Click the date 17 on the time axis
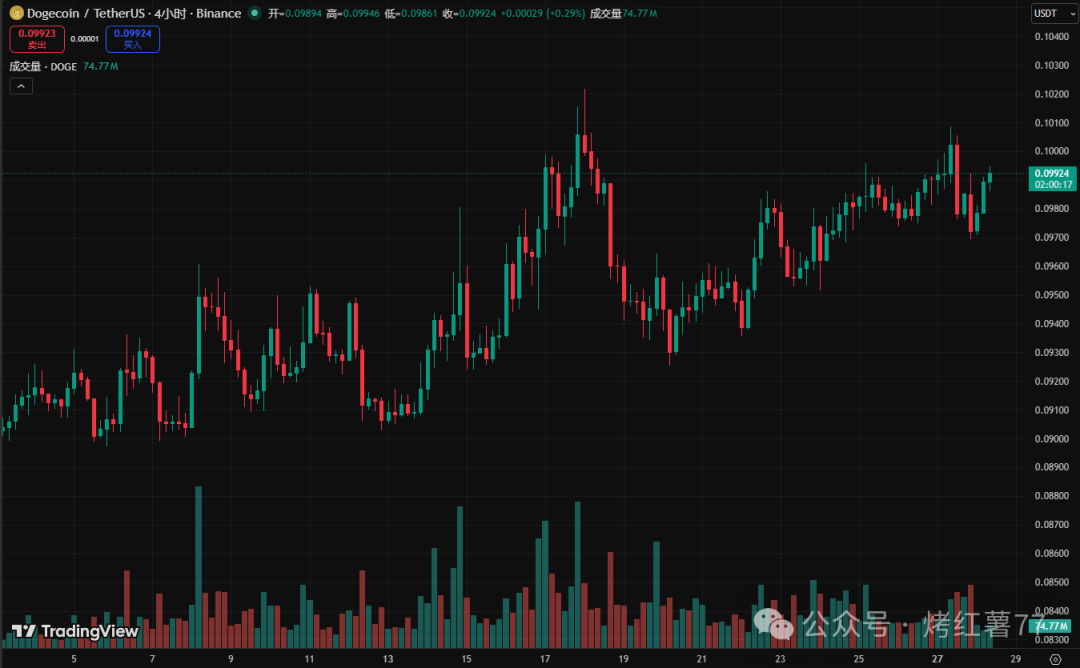 (545, 659)
